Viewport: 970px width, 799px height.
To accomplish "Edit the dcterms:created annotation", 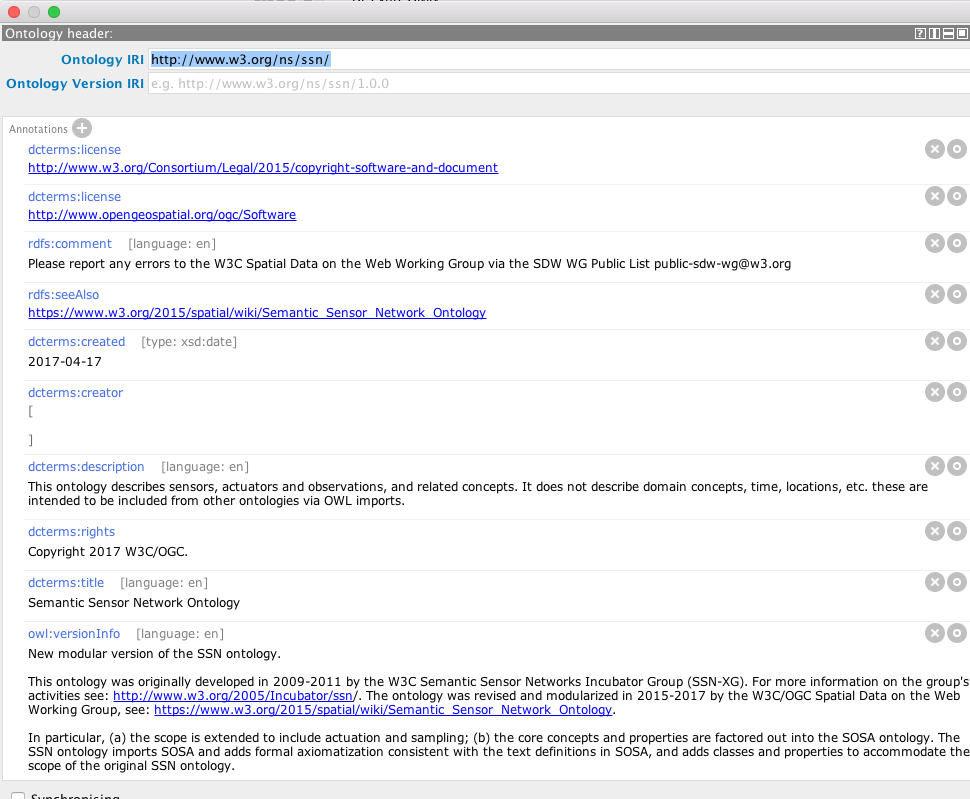I will pyautogui.click(x=956, y=341).
